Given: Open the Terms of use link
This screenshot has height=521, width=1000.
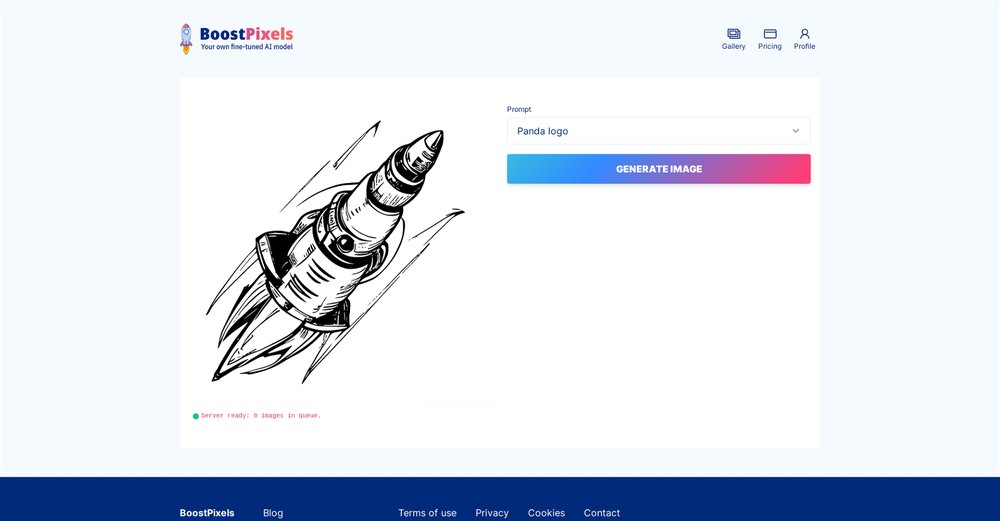Looking at the screenshot, I should tap(427, 513).
